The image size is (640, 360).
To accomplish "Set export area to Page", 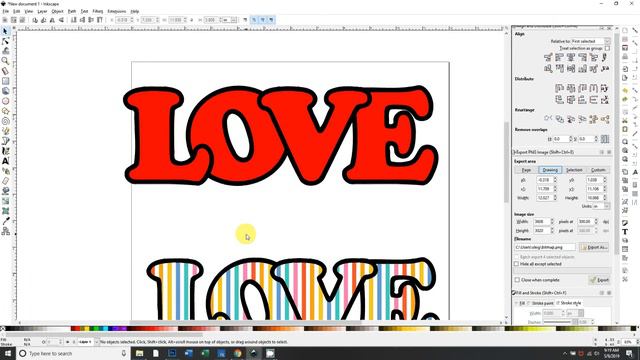I will pyautogui.click(x=526, y=170).
